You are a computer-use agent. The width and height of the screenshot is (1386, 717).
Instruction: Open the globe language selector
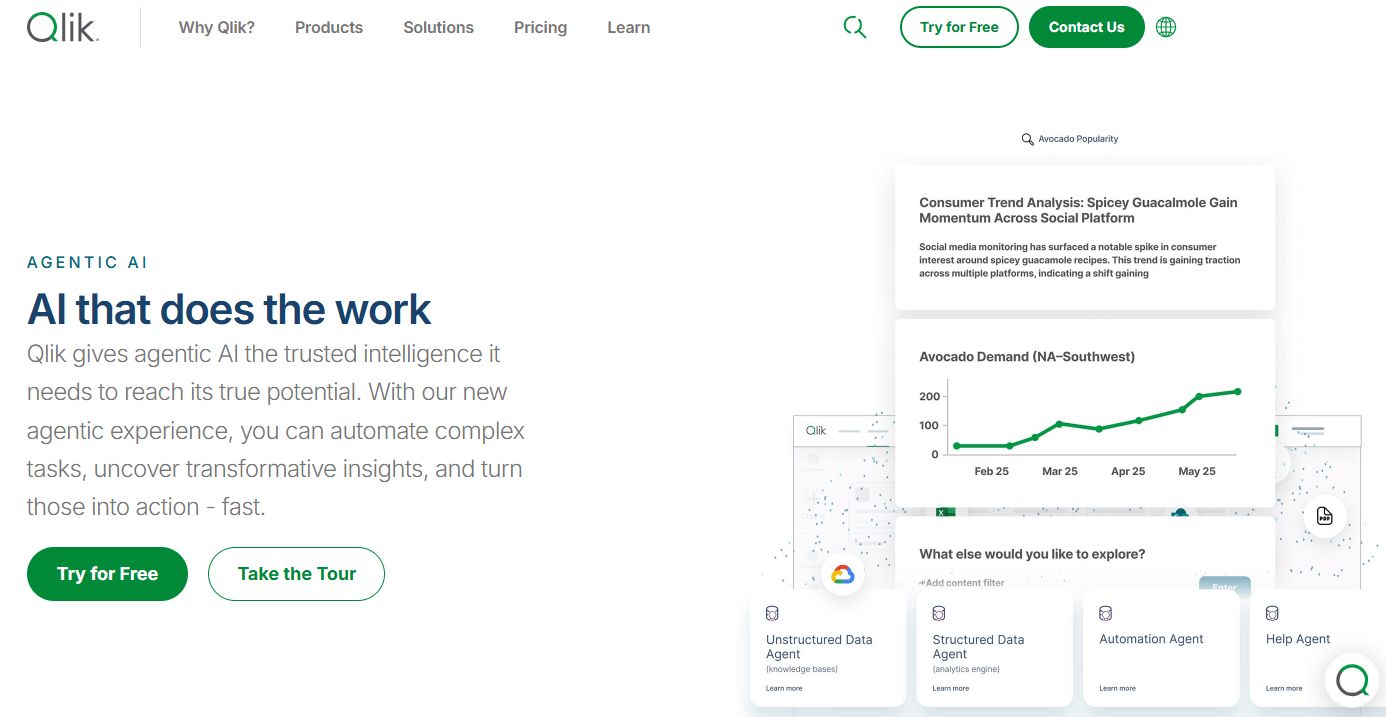point(1166,27)
